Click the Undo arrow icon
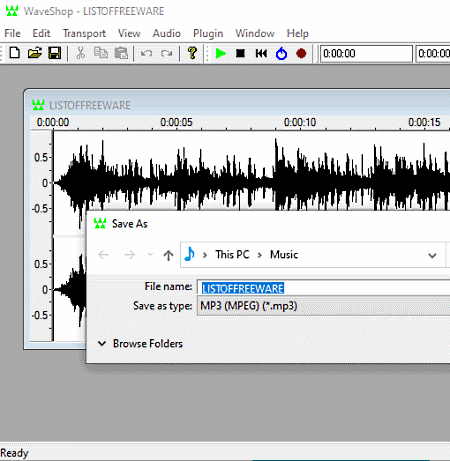This screenshot has width=450, height=461. pyautogui.click(x=146, y=53)
